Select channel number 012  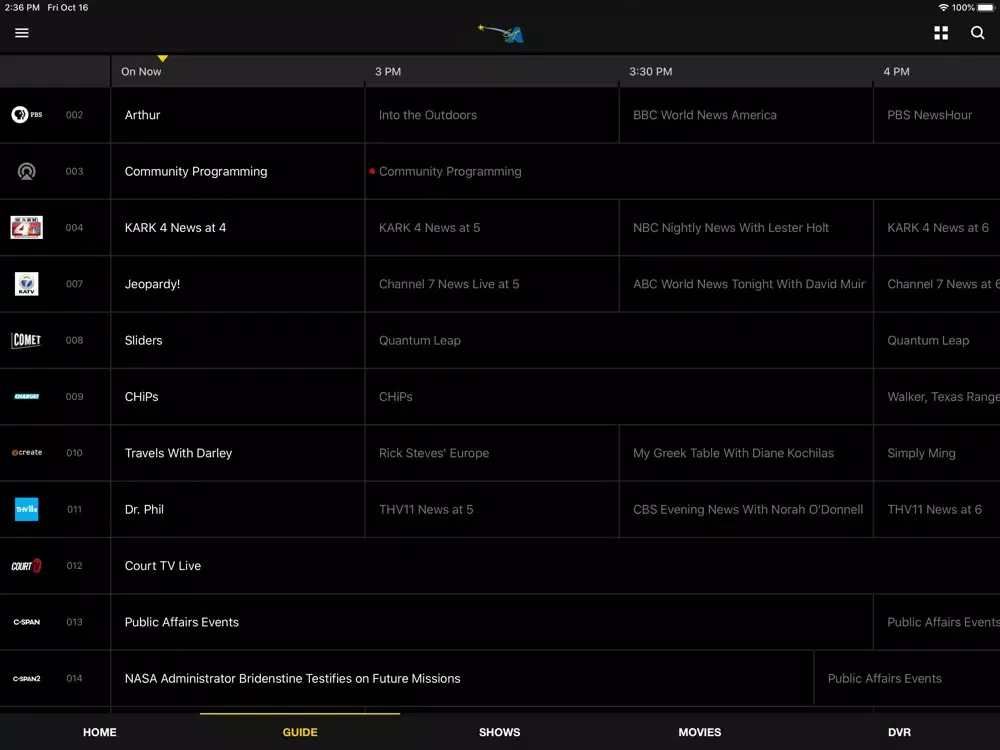[x=74, y=566]
